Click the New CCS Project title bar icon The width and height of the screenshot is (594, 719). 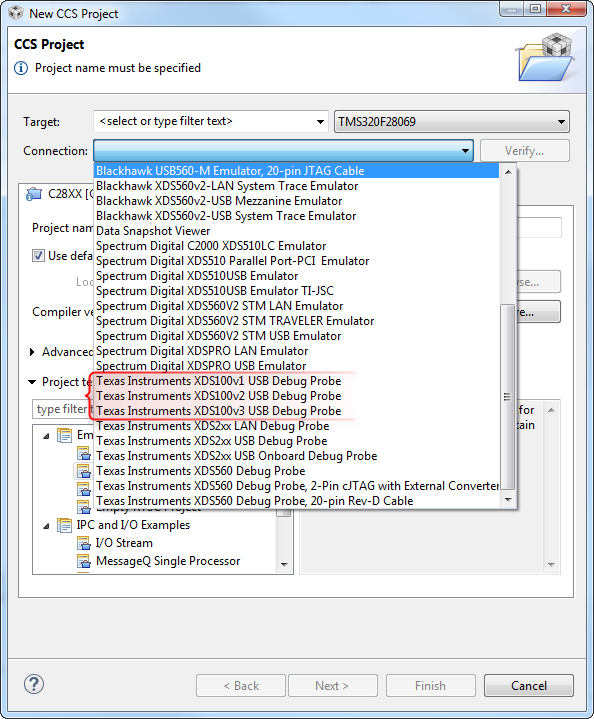click(16, 13)
